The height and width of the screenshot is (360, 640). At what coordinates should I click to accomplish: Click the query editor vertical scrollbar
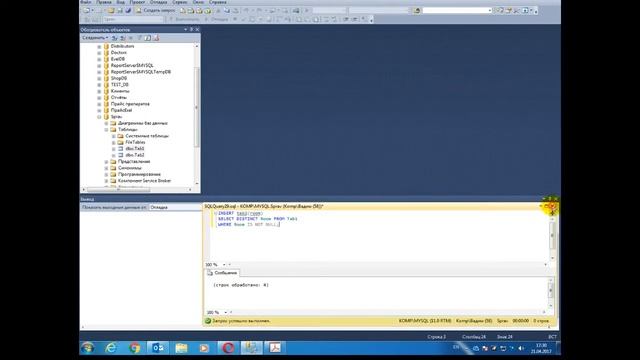pos(553,237)
